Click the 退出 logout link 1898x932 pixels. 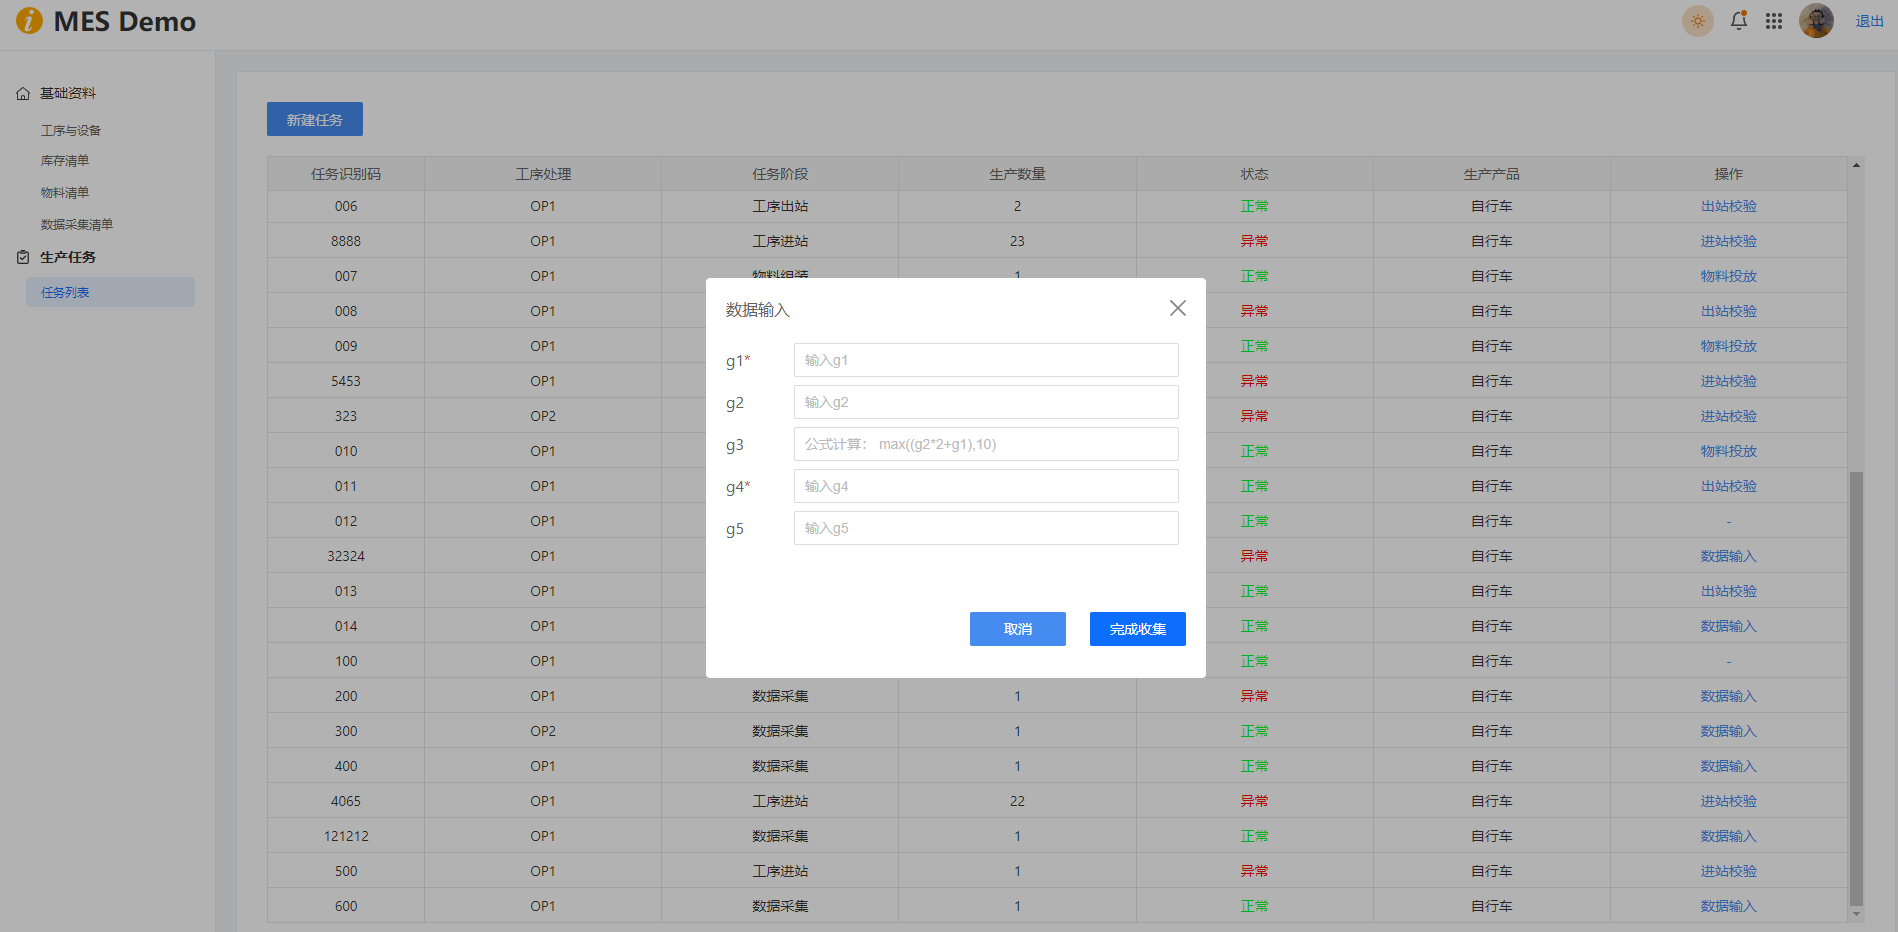pos(1869,21)
